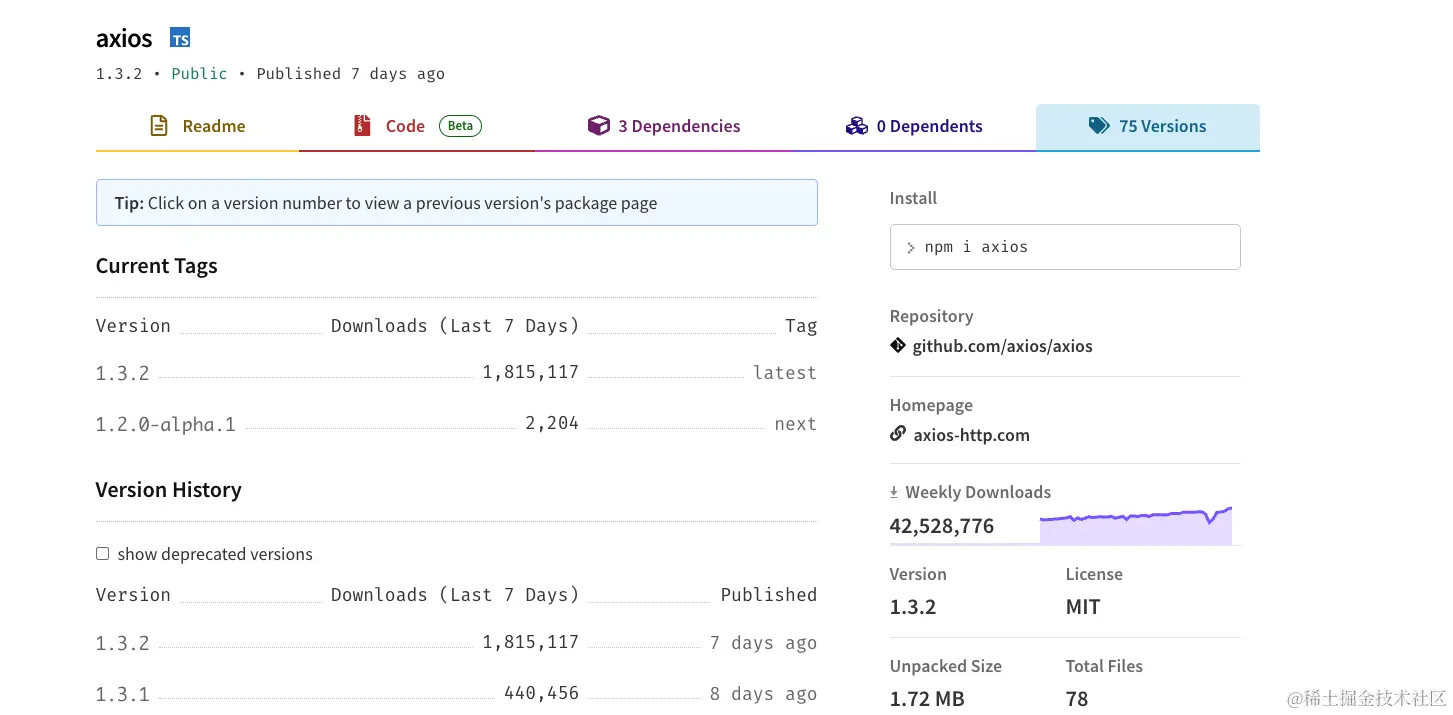The width and height of the screenshot is (1453, 715).
Task: Click the Readme file icon
Action: click(158, 126)
